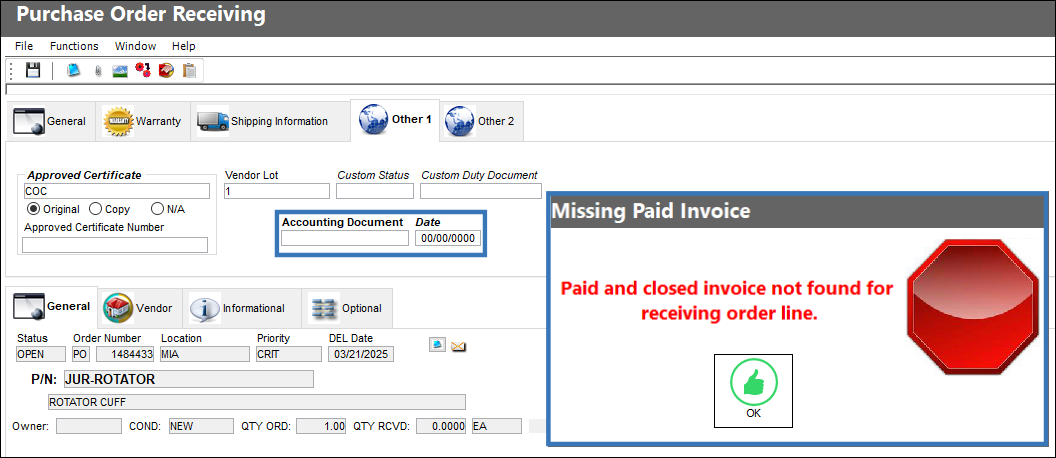Click the red flowers toolbar icon

(x=142, y=70)
